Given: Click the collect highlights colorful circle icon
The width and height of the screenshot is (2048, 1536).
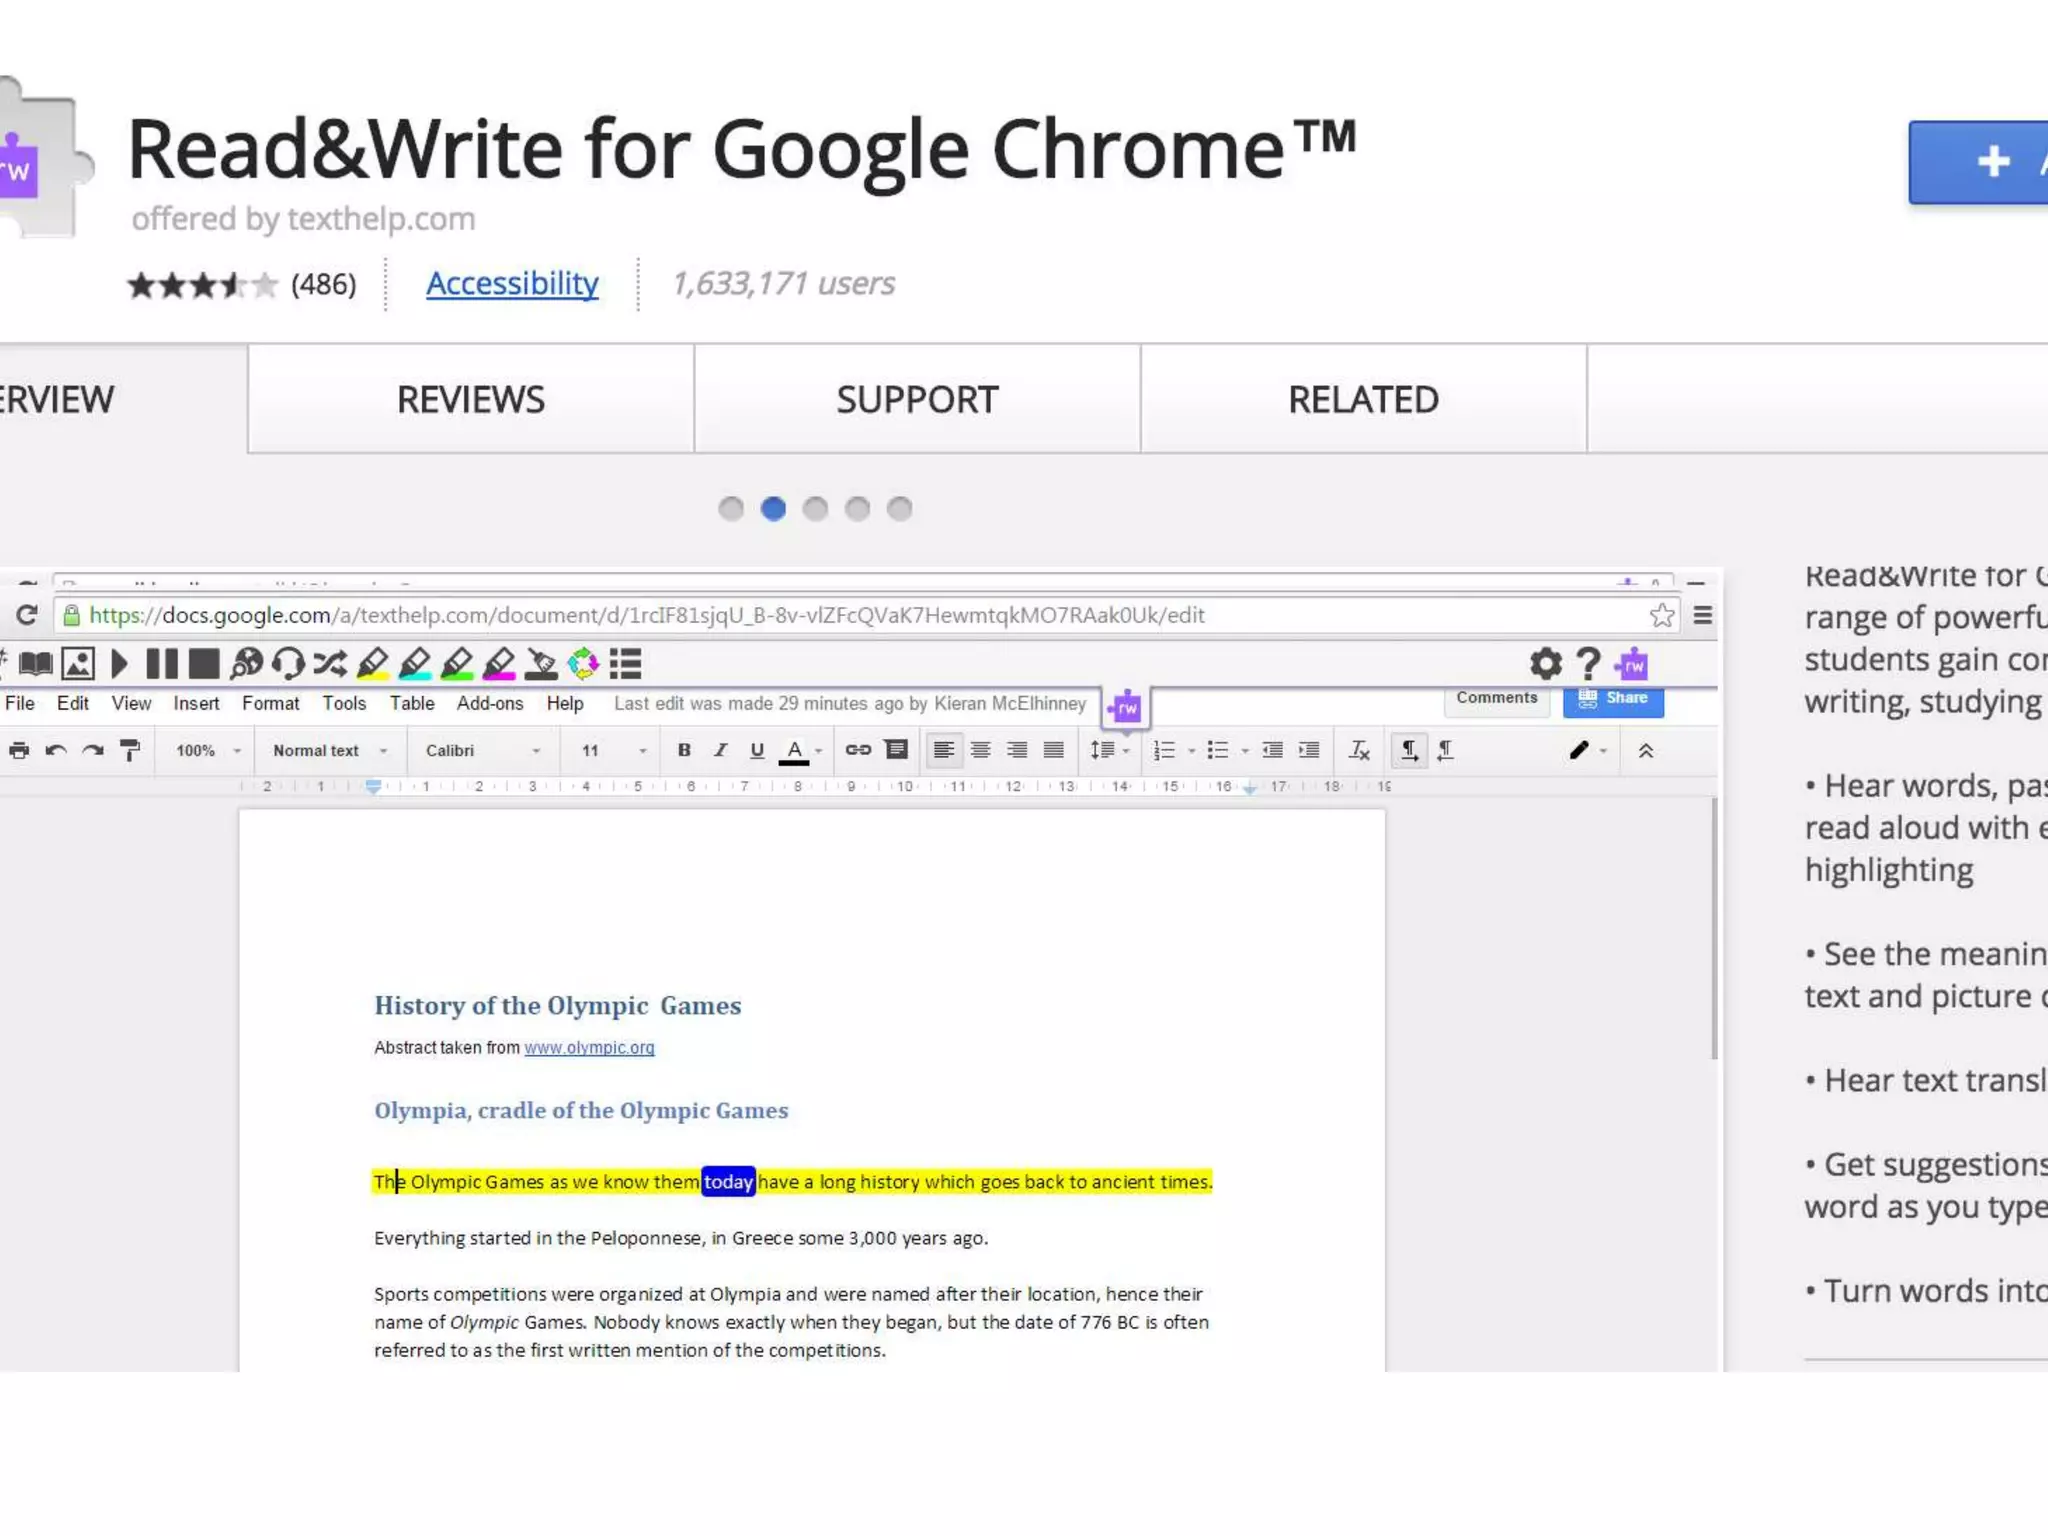Looking at the screenshot, I should pyautogui.click(x=583, y=664).
